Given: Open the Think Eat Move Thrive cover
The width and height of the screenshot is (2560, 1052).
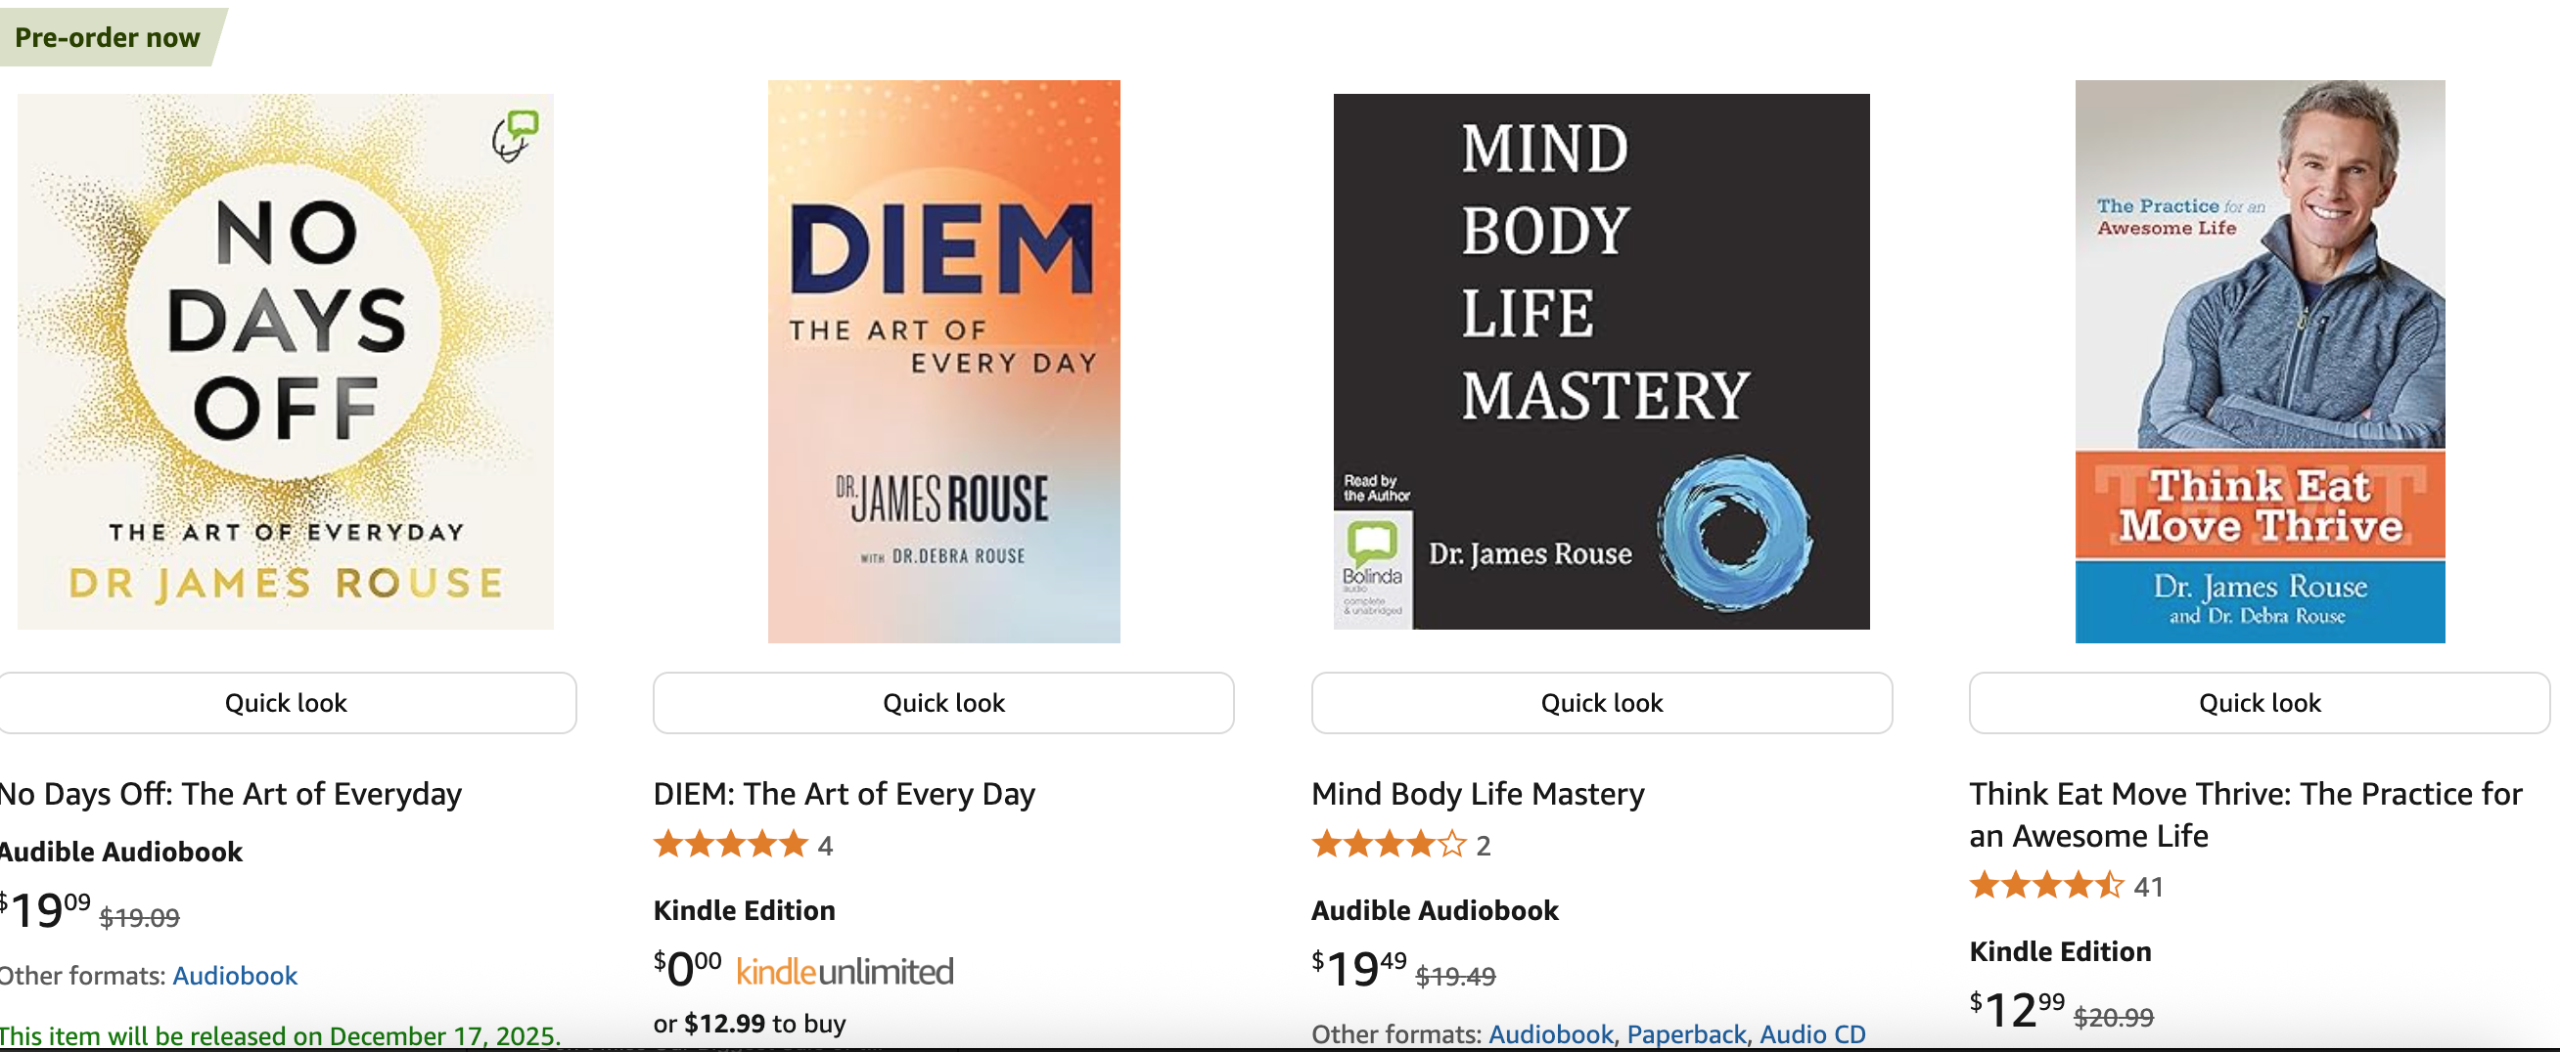Looking at the screenshot, I should (x=2260, y=361).
